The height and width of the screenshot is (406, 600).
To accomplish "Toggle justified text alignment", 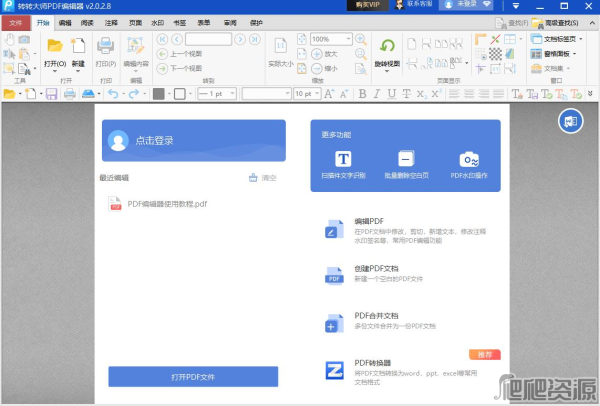I will 498,94.
